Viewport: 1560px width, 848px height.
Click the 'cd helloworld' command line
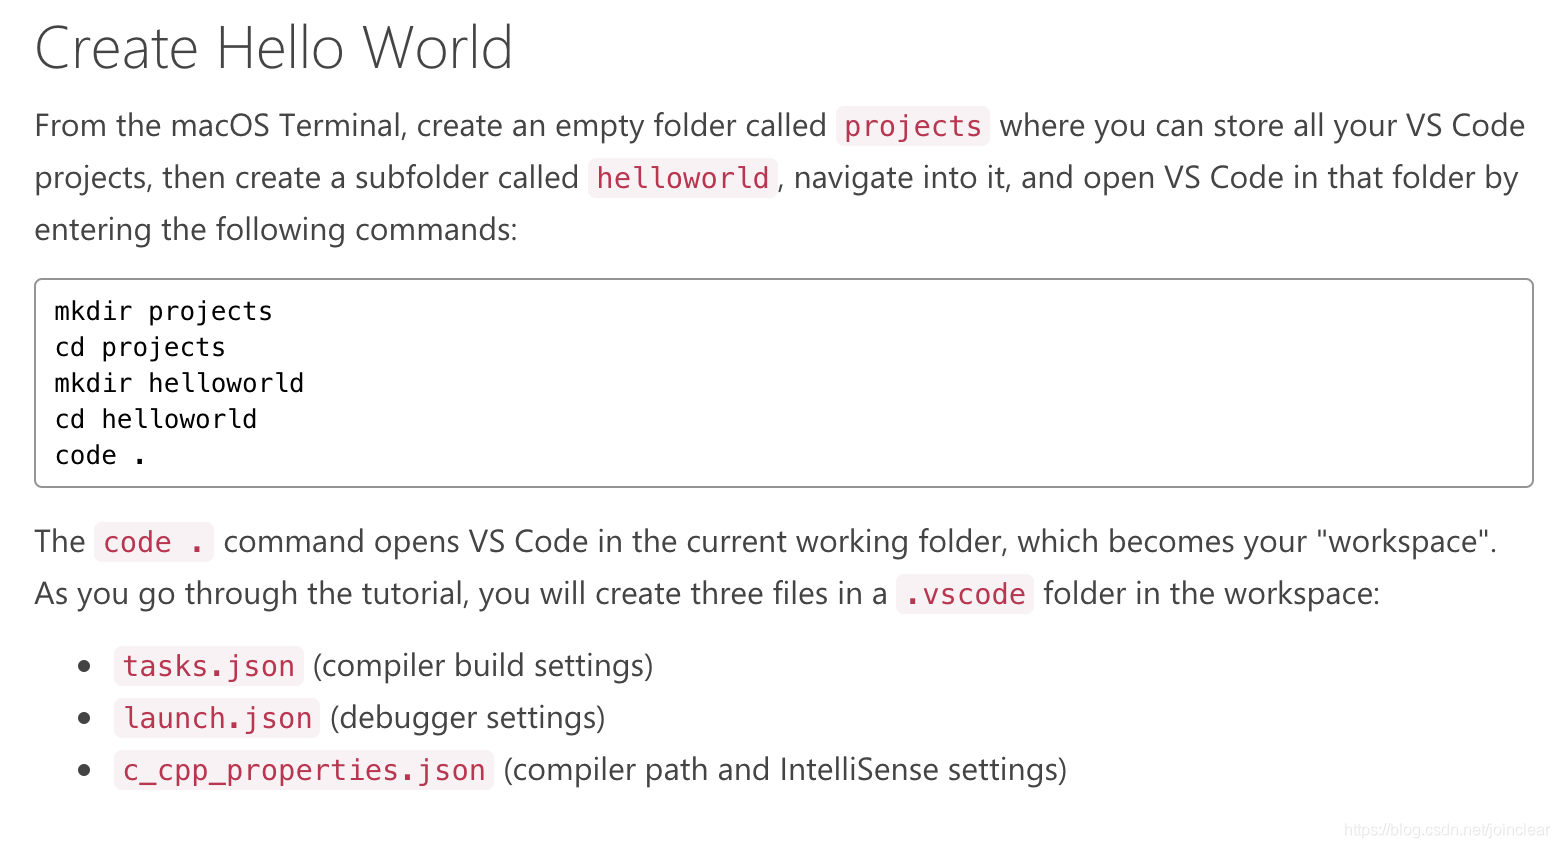coord(156,419)
